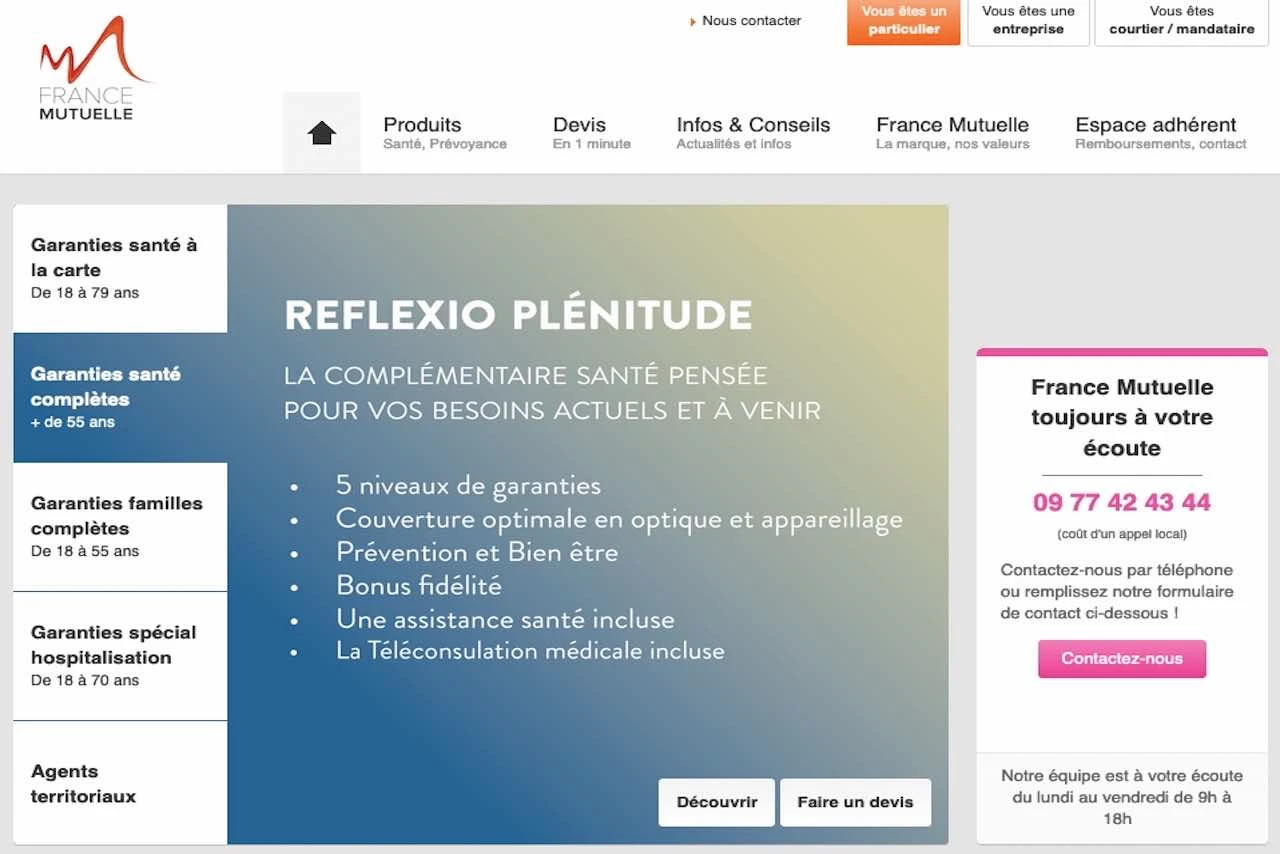The height and width of the screenshot is (854, 1280).
Task: Click the phone number 09 77 42 43 44
Action: (1121, 502)
